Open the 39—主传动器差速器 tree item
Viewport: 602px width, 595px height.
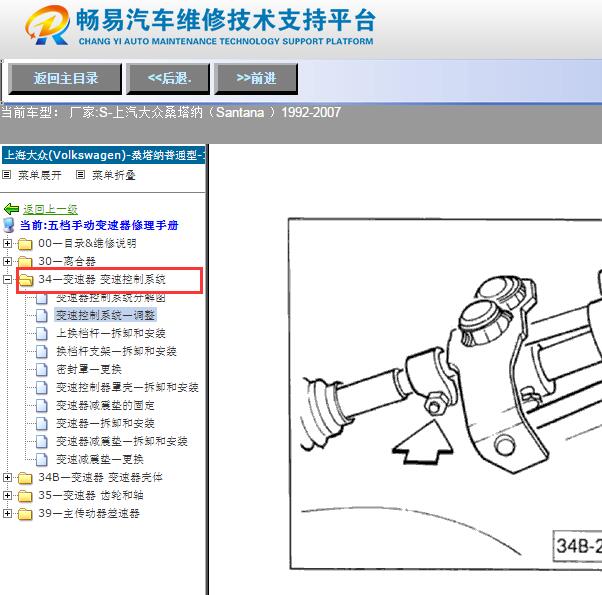[89, 513]
